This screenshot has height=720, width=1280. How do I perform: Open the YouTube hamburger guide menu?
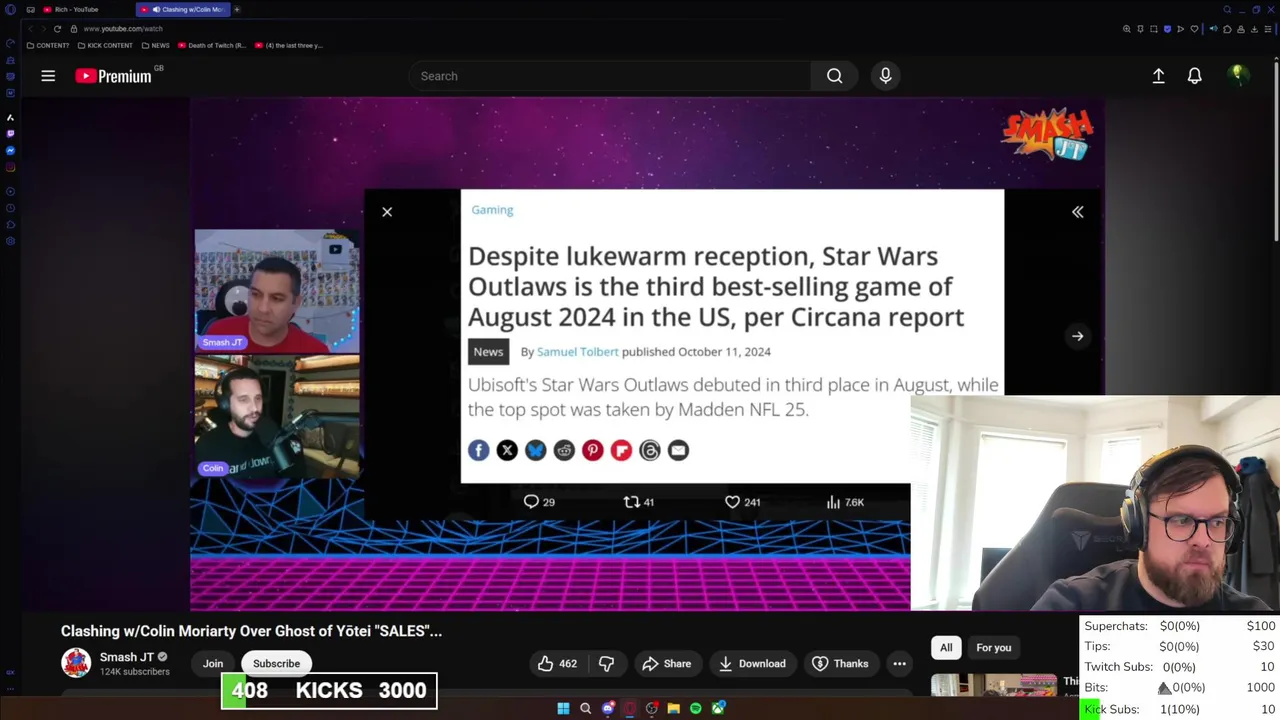pos(48,76)
